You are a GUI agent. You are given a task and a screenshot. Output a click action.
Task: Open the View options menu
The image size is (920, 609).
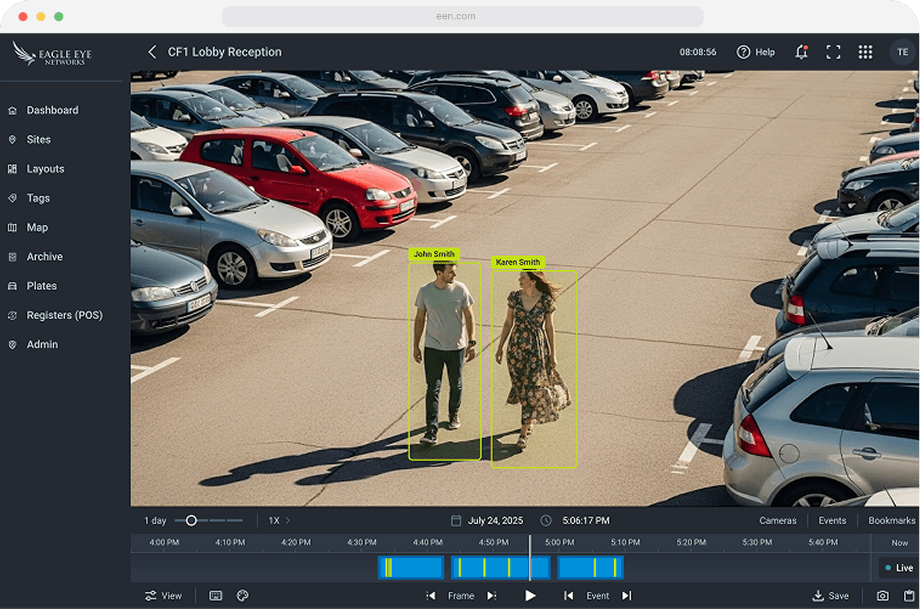[x=163, y=595]
